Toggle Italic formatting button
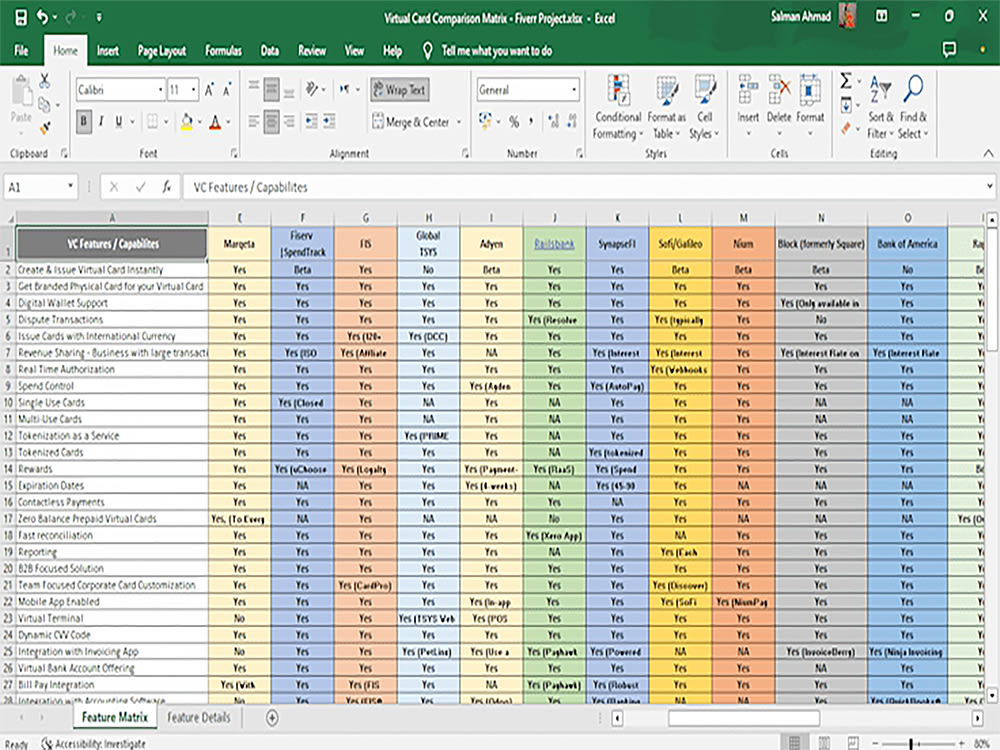The image size is (1000, 750). click(101, 121)
